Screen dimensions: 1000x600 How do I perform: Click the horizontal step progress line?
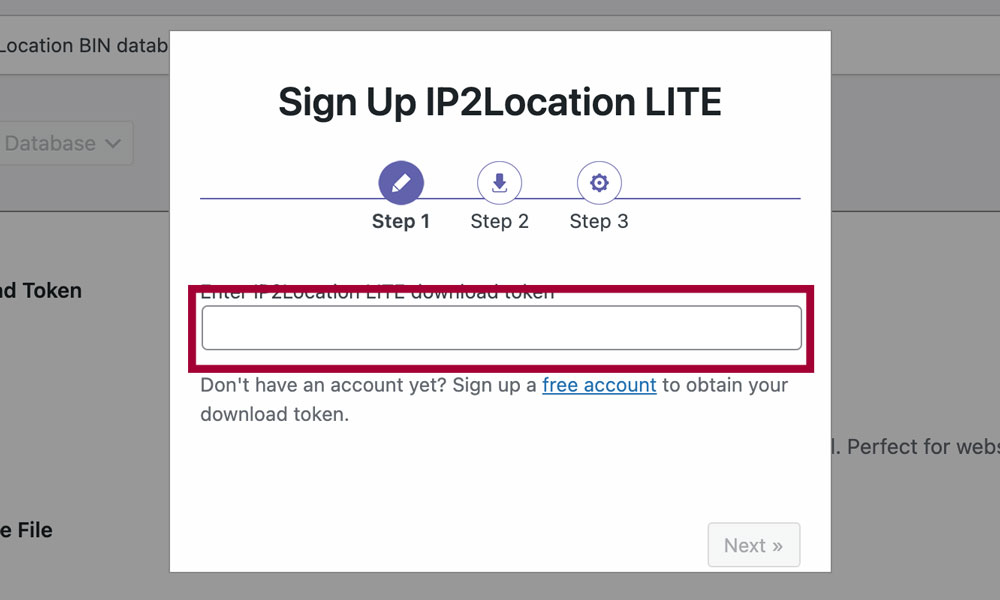(700, 199)
